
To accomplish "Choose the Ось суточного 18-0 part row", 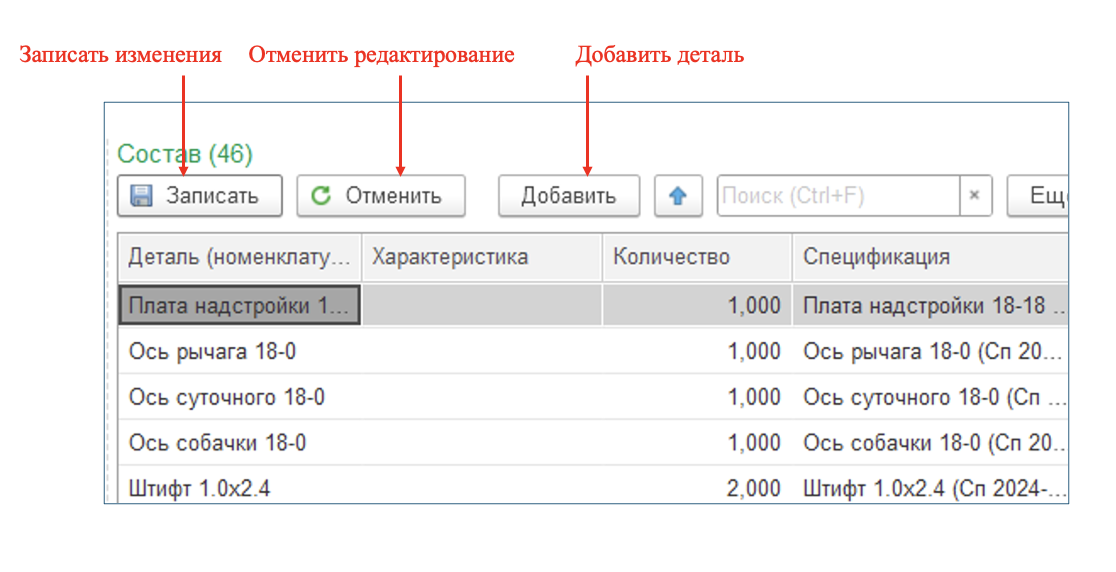I will click(226, 397).
